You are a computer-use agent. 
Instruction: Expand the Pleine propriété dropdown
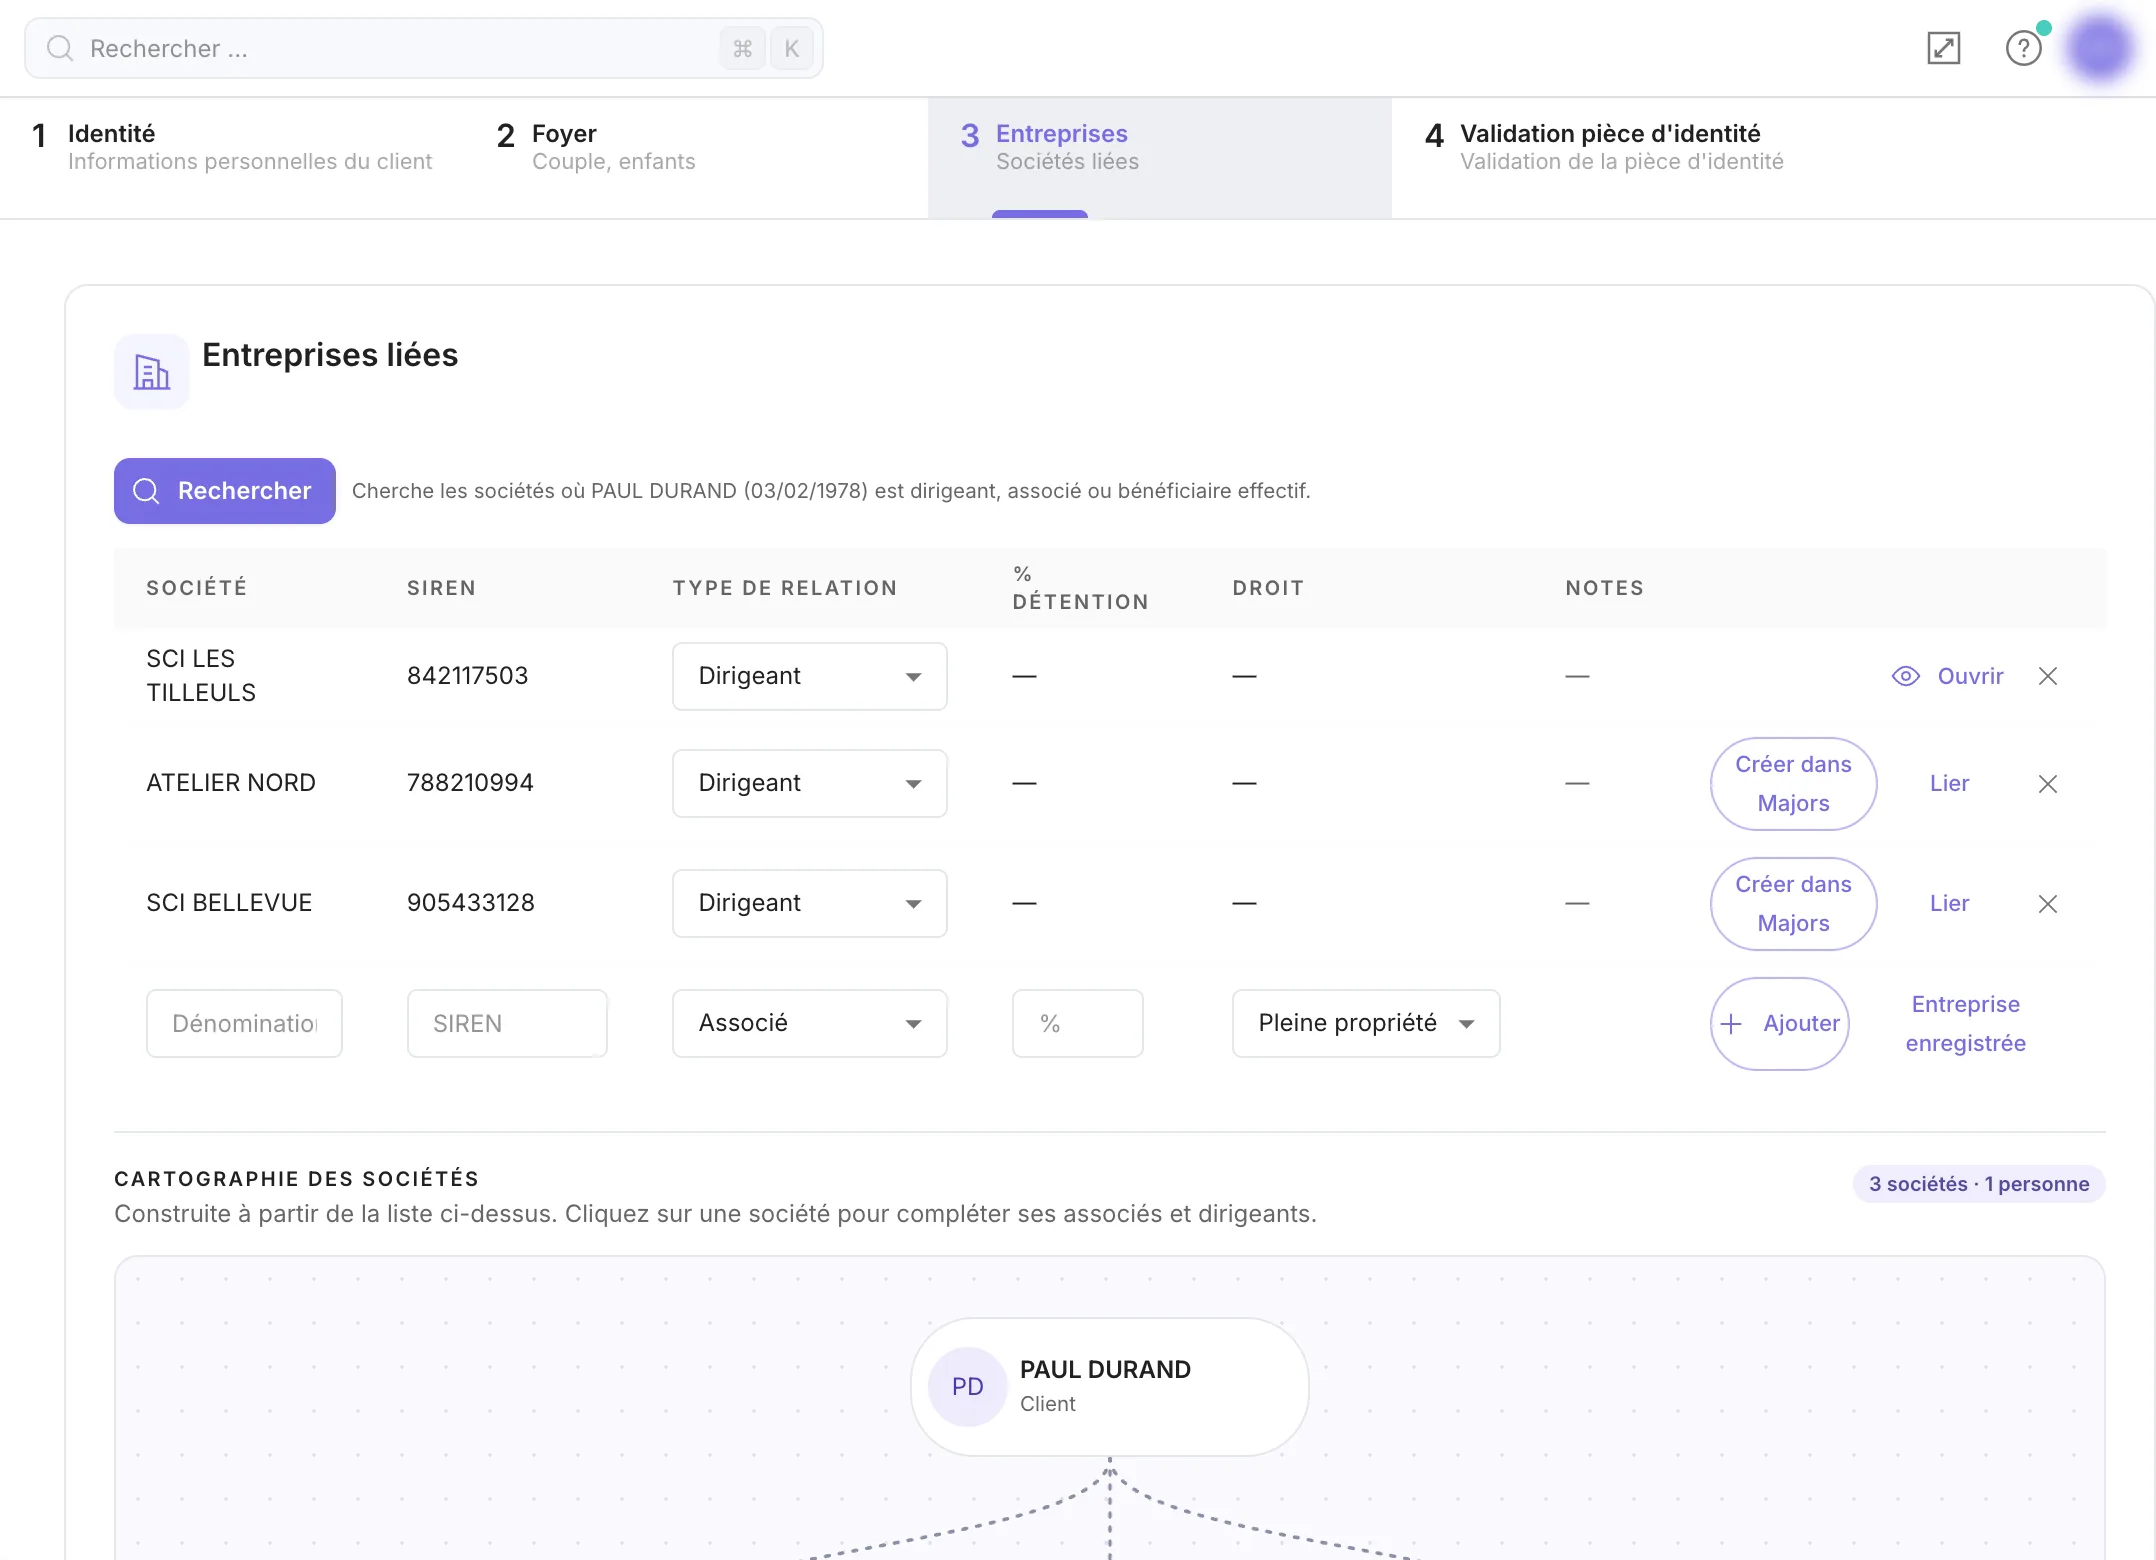pos(1366,1023)
